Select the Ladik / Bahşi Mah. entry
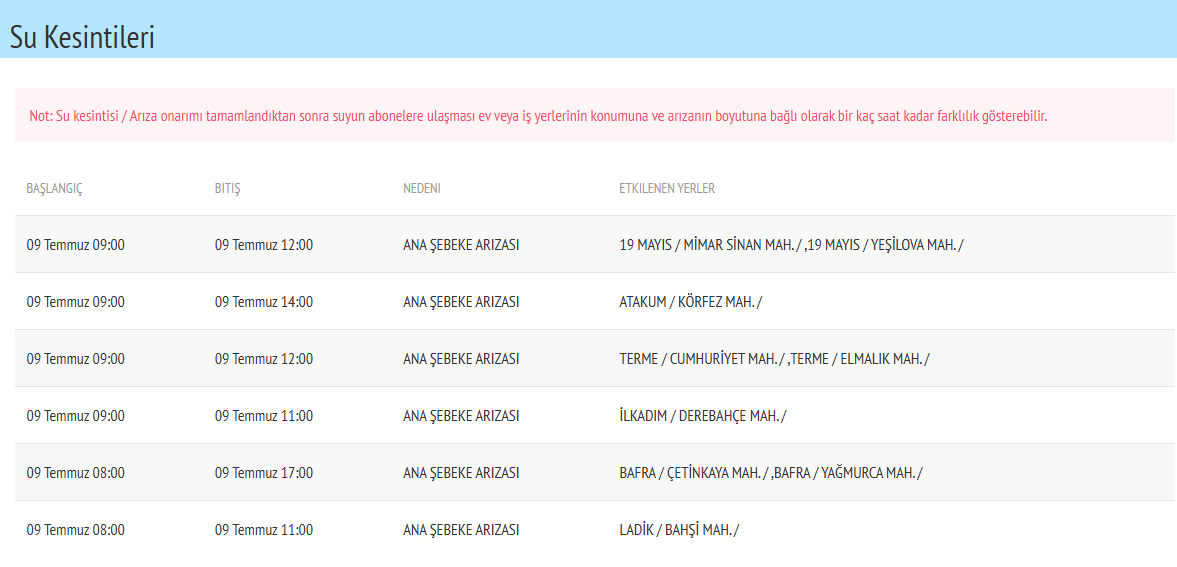 [x=679, y=530]
